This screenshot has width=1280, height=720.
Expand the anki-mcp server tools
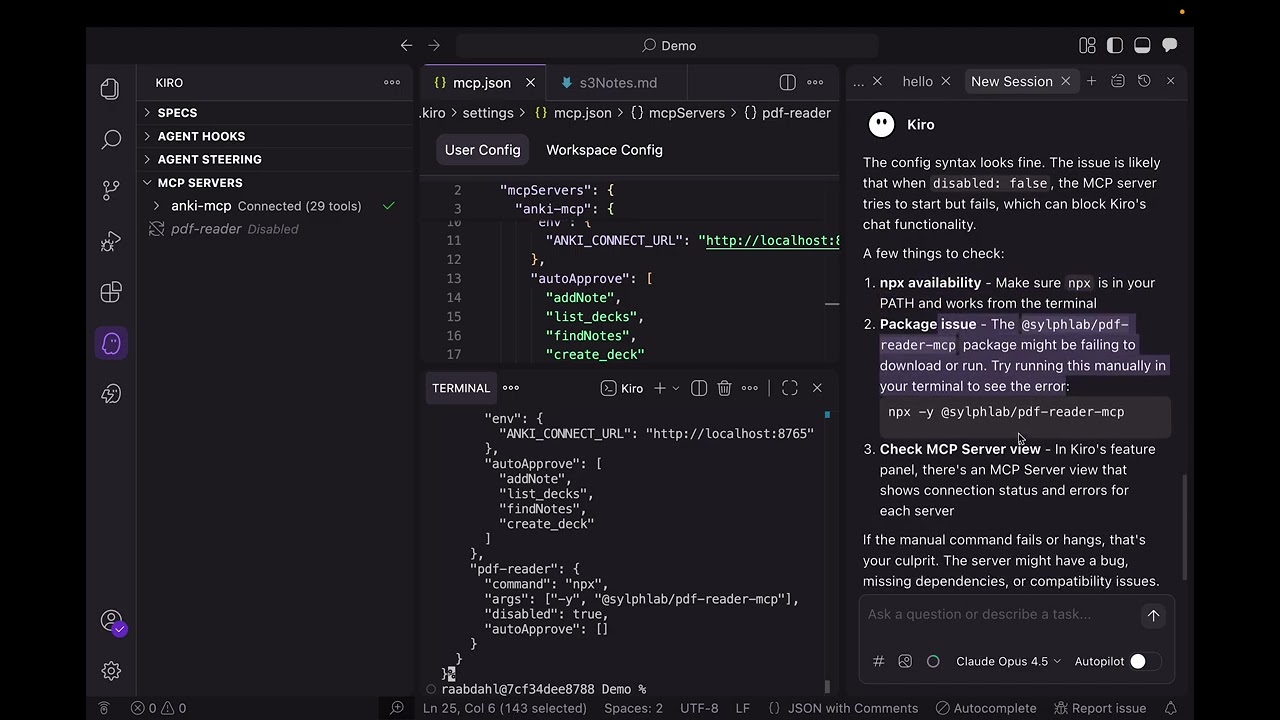point(157,206)
